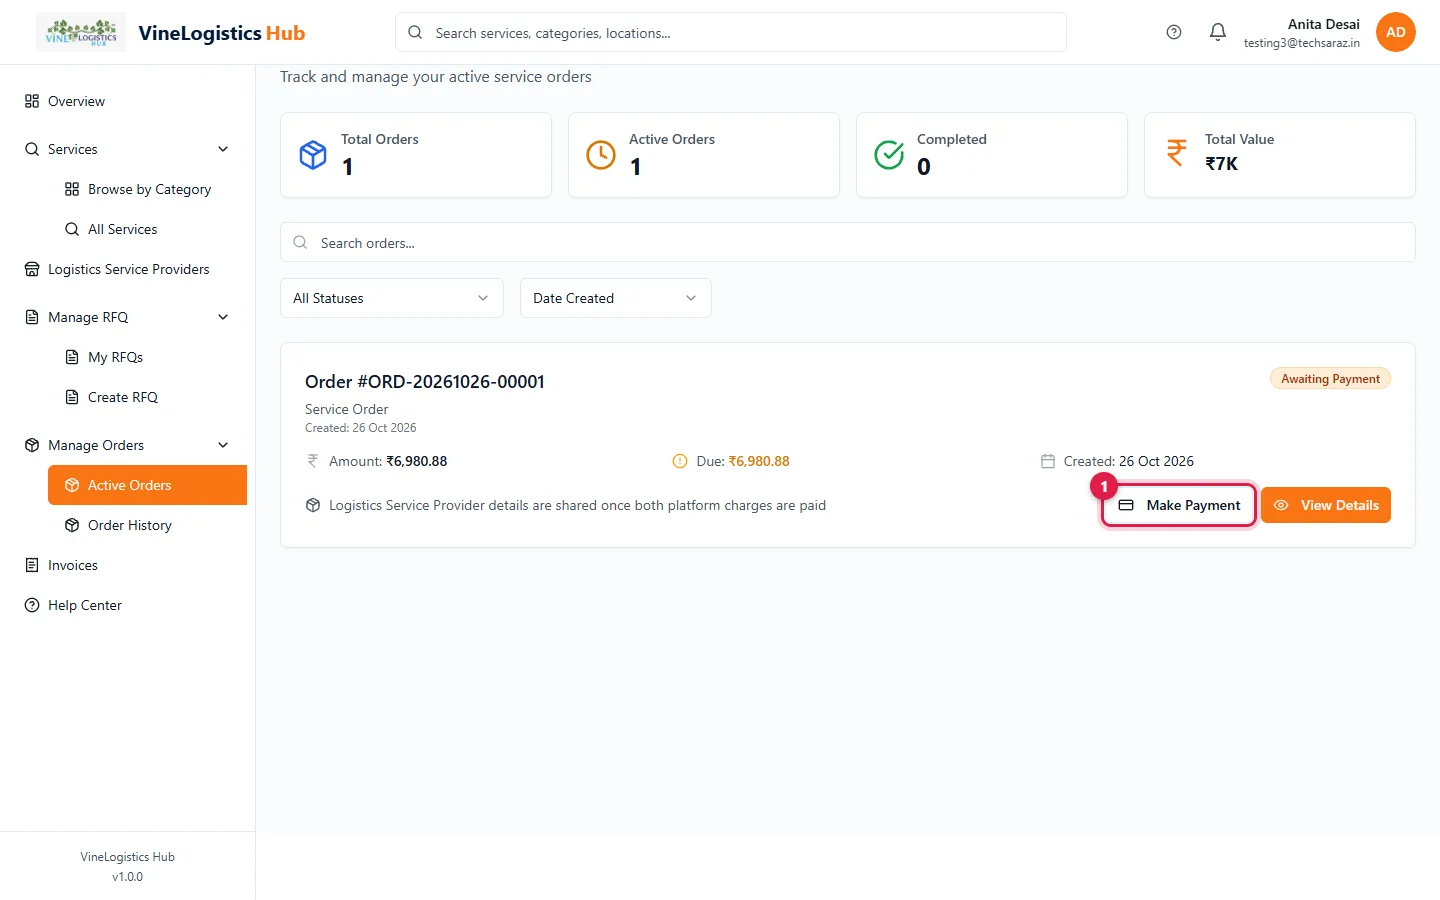Focus the Search services, categories, locations field
The width and height of the screenshot is (1440, 900).
(731, 32)
